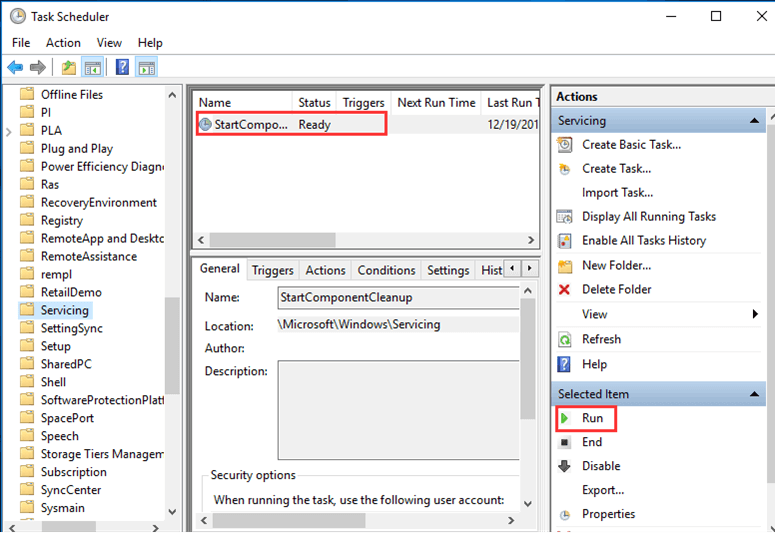Click the Forward arrow toolbar icon
Image resolution: width=775 pixels, height=533 pixels.
point(38,67)
